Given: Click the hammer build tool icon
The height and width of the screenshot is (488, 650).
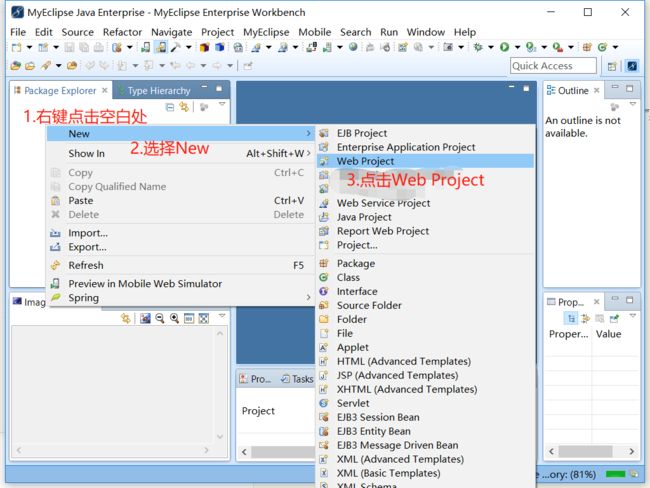Looking at the screenshot, I should pyautogui.click(x=176, y=47).
